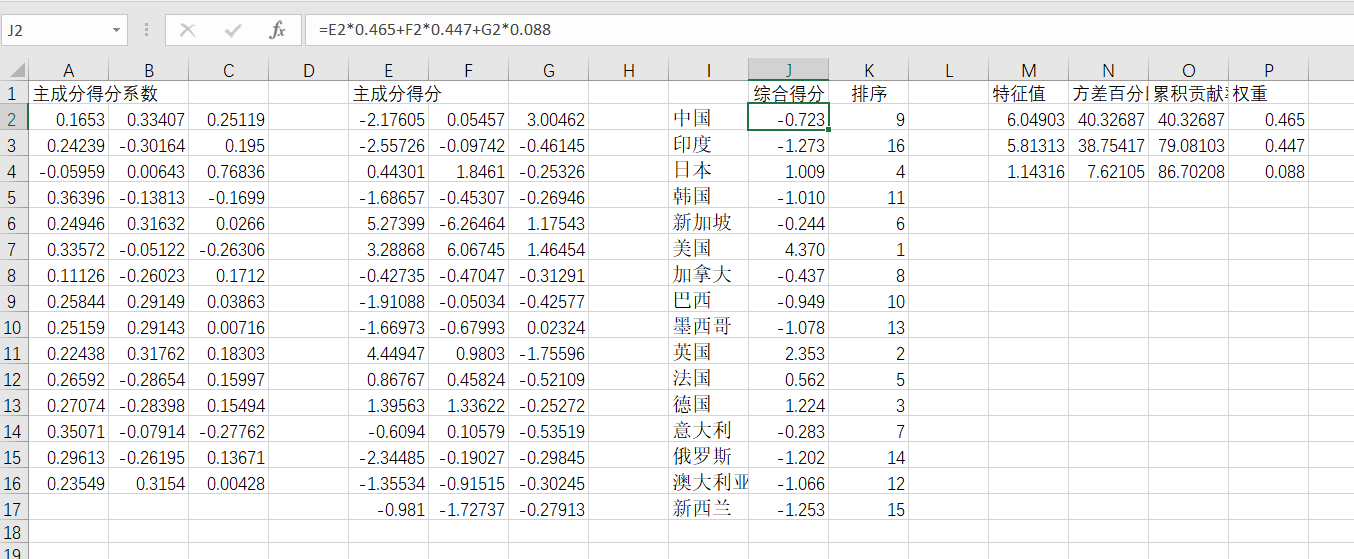
Task: Click the Enter checkmark icon in formula bar
Action: coord(233,30)
